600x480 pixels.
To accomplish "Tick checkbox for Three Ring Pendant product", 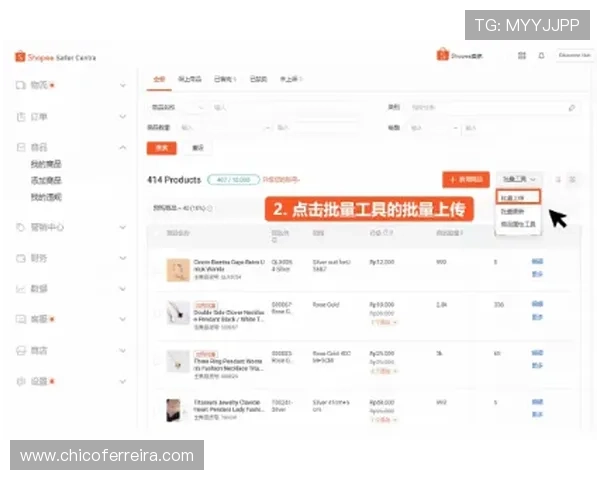I will (x=156, y=361).
